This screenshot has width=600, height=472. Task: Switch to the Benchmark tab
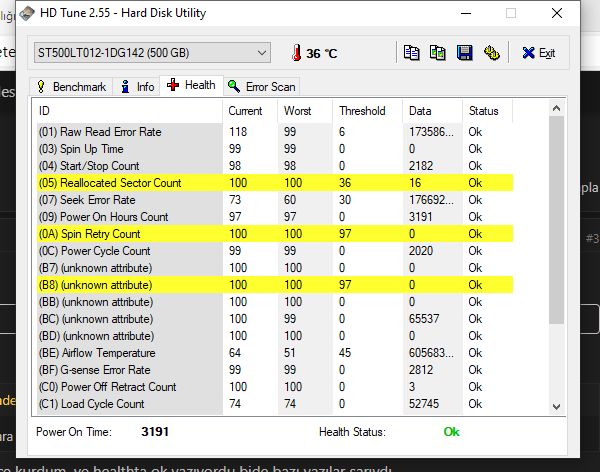pyautogui.click(x=72, y=87)
